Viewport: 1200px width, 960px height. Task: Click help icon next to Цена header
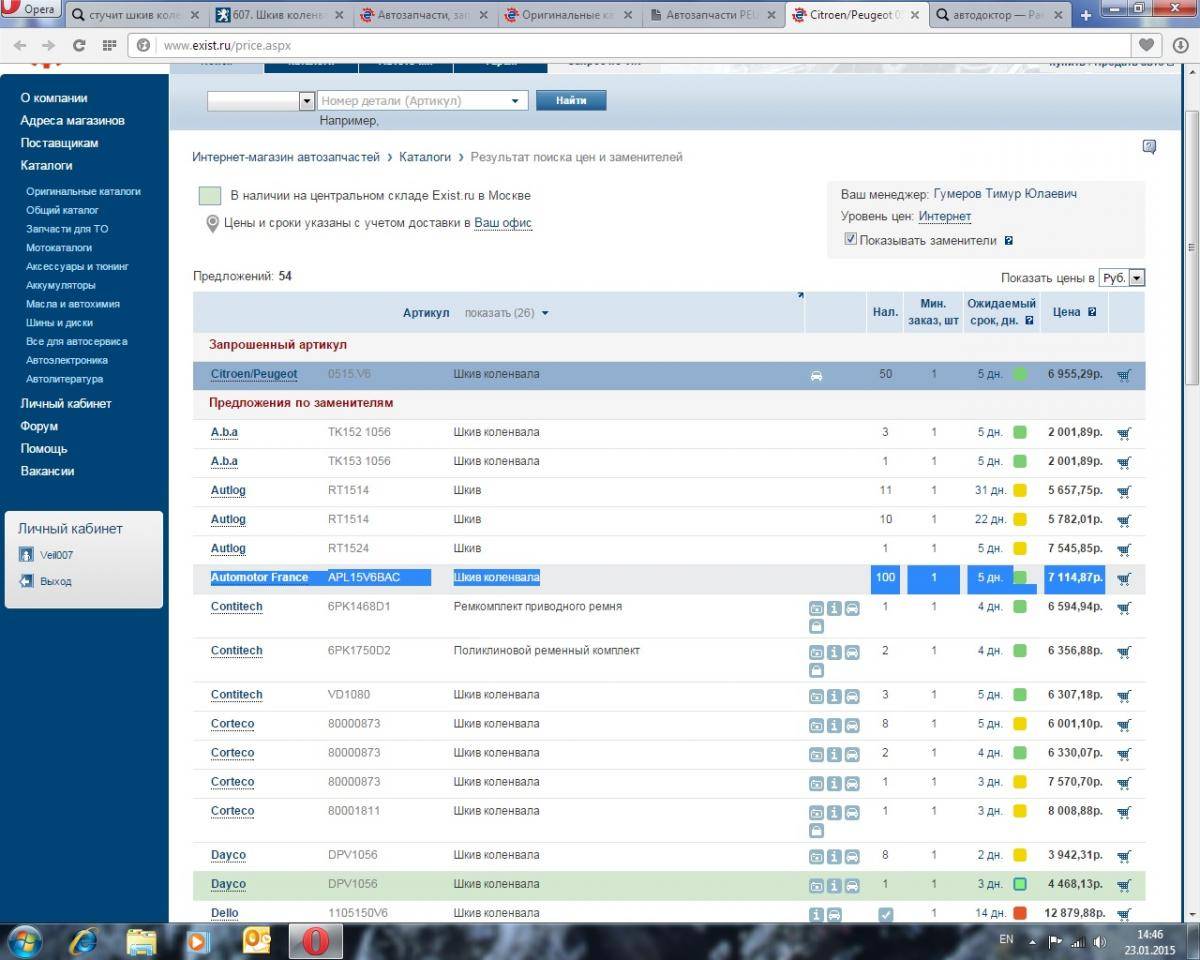(1092, 312)
